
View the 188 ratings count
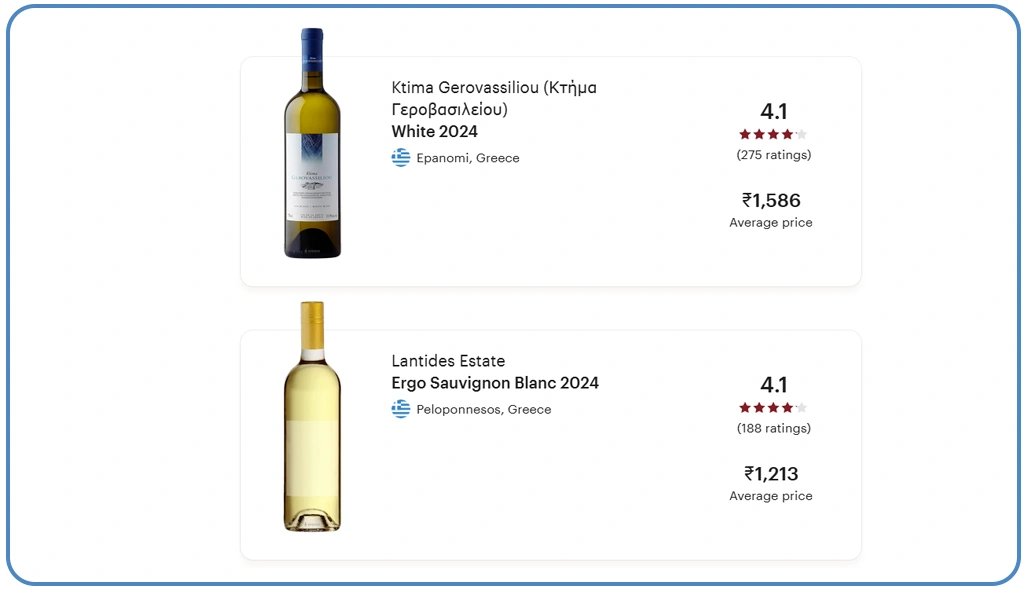tap(773, 428)
